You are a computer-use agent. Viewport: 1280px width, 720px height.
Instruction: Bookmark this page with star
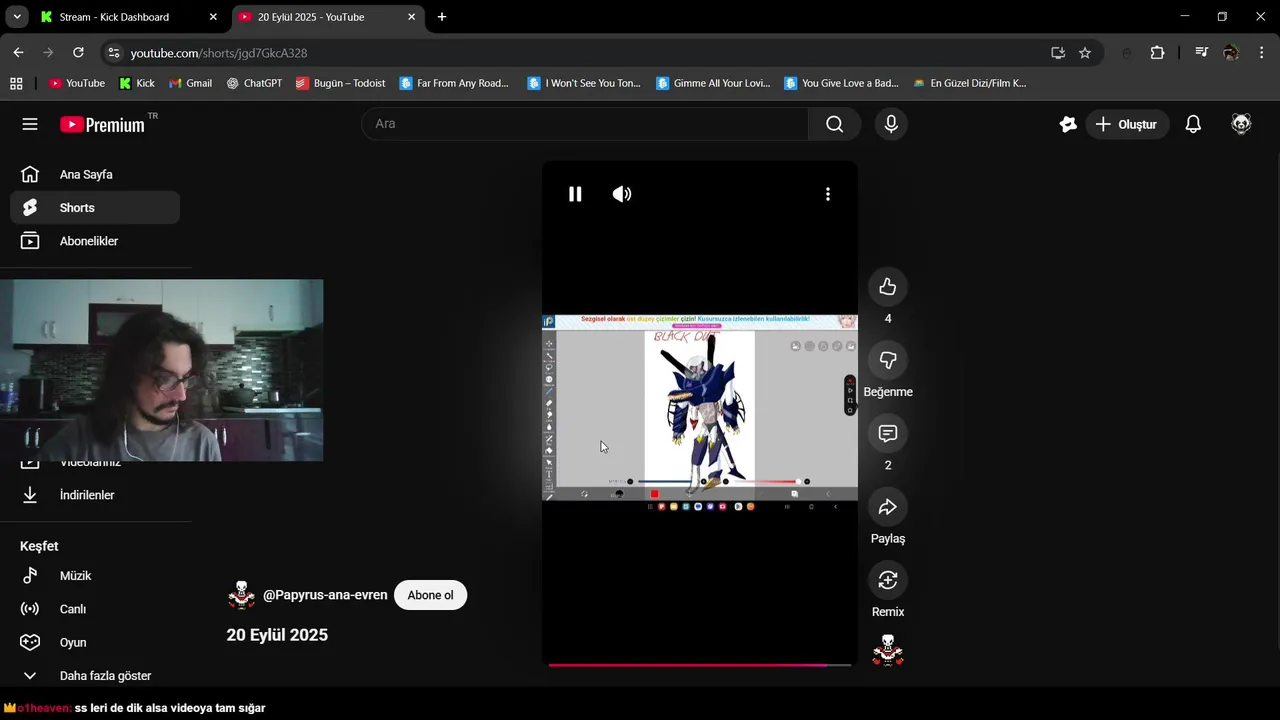(x=1085, y=53)
